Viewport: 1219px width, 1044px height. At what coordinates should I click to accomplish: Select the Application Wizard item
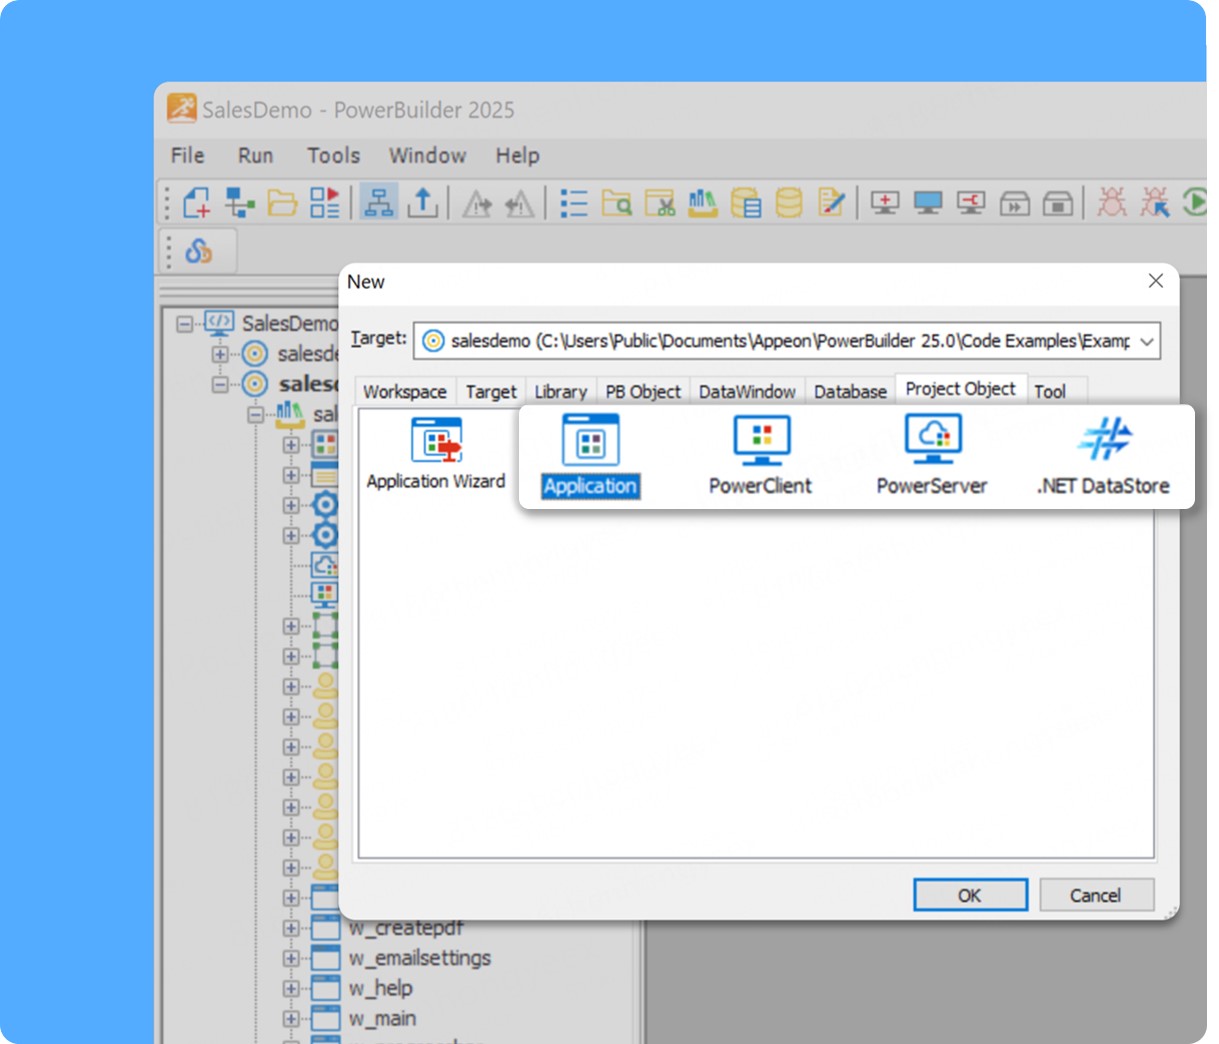436,454
